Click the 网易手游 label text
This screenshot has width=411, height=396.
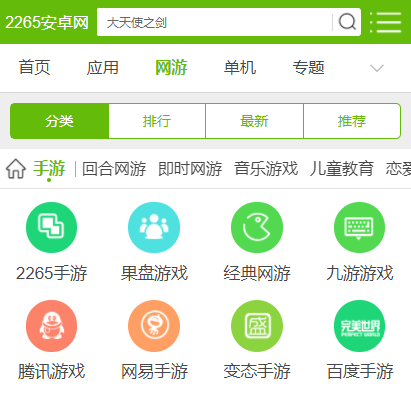coord(154,371)
